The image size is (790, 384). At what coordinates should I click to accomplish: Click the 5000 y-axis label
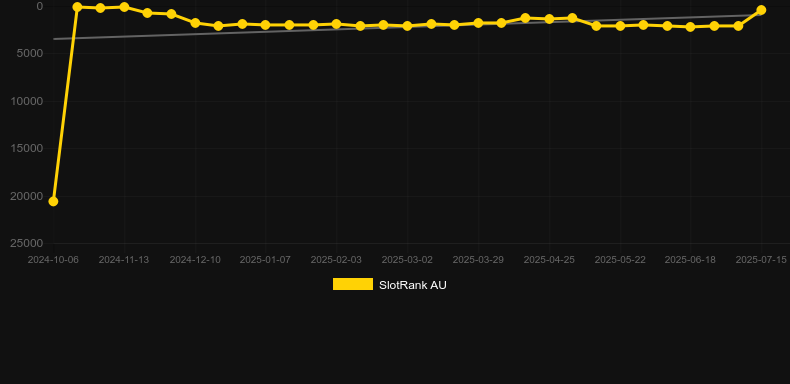click(30, 53)
